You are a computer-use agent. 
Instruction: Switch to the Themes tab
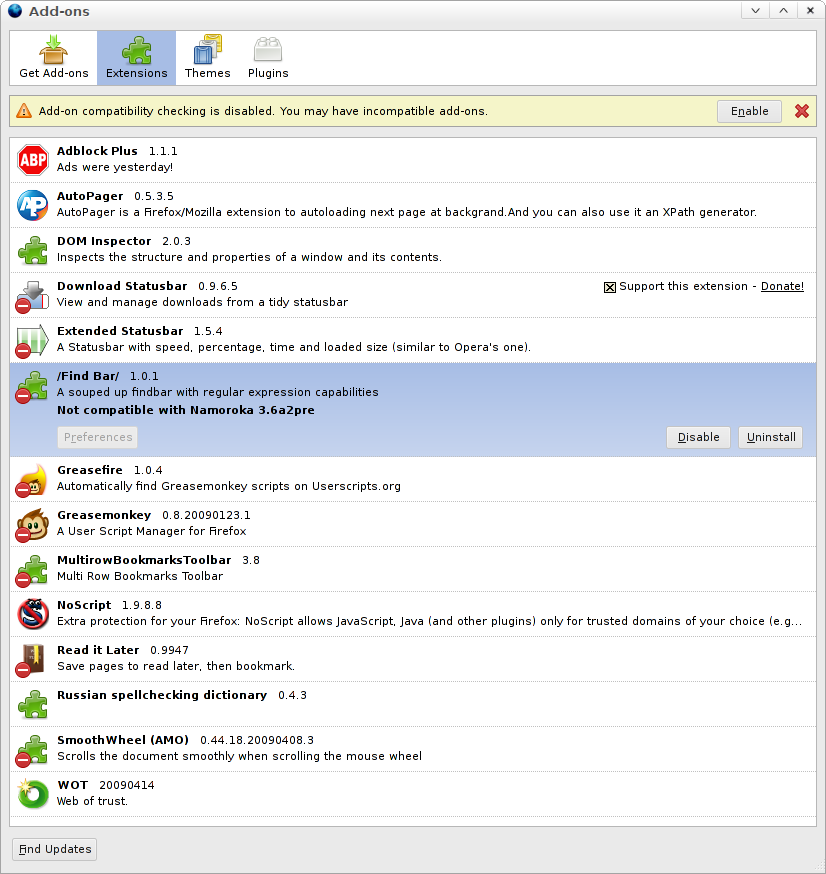click(207, 57)
